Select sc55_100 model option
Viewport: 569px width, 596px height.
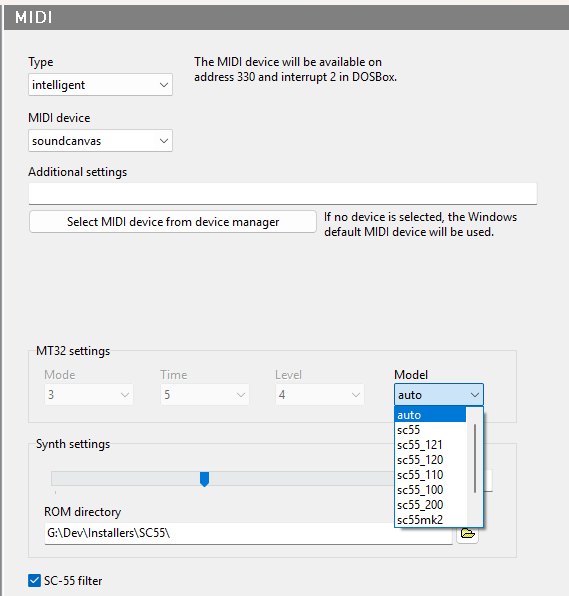tap(430, 490)
